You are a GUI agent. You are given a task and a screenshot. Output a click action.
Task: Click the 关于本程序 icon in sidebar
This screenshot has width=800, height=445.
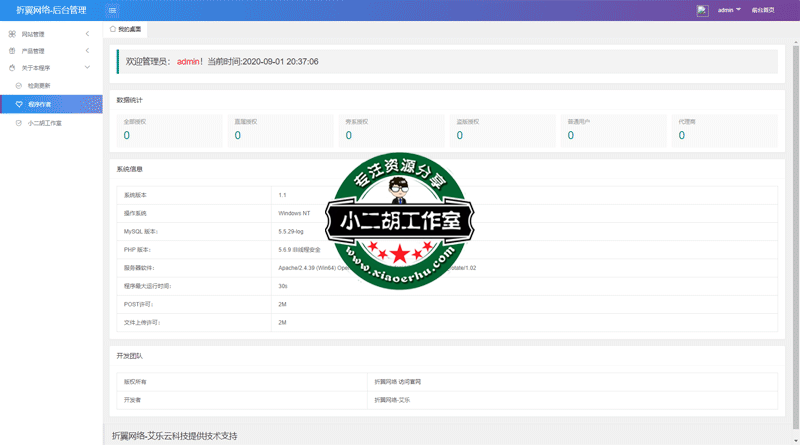[12, 68]
